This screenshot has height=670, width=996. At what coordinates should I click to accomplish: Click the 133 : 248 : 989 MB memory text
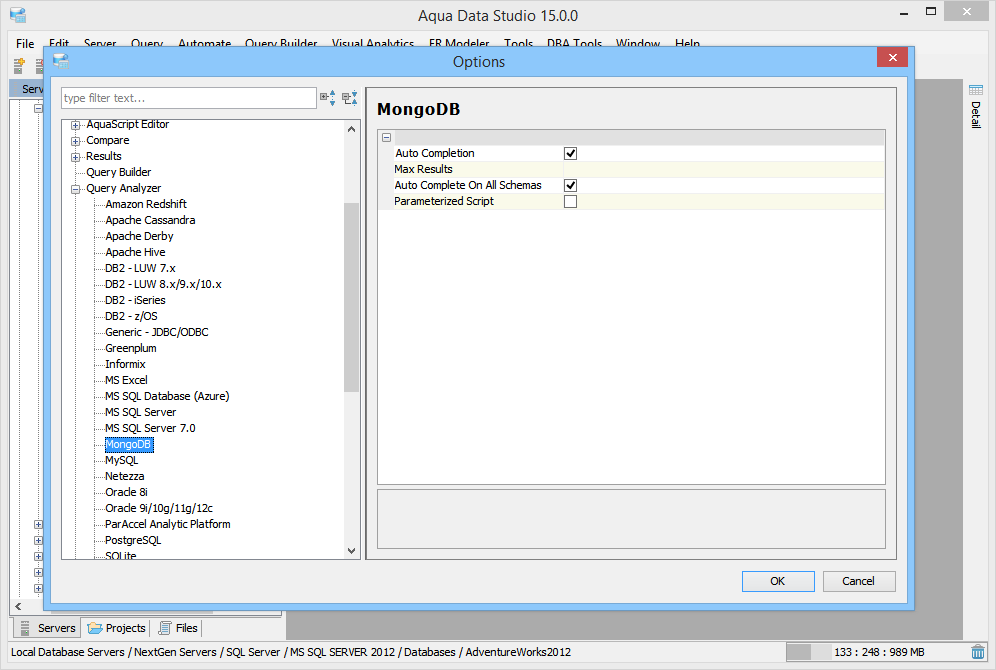[879, 652]
